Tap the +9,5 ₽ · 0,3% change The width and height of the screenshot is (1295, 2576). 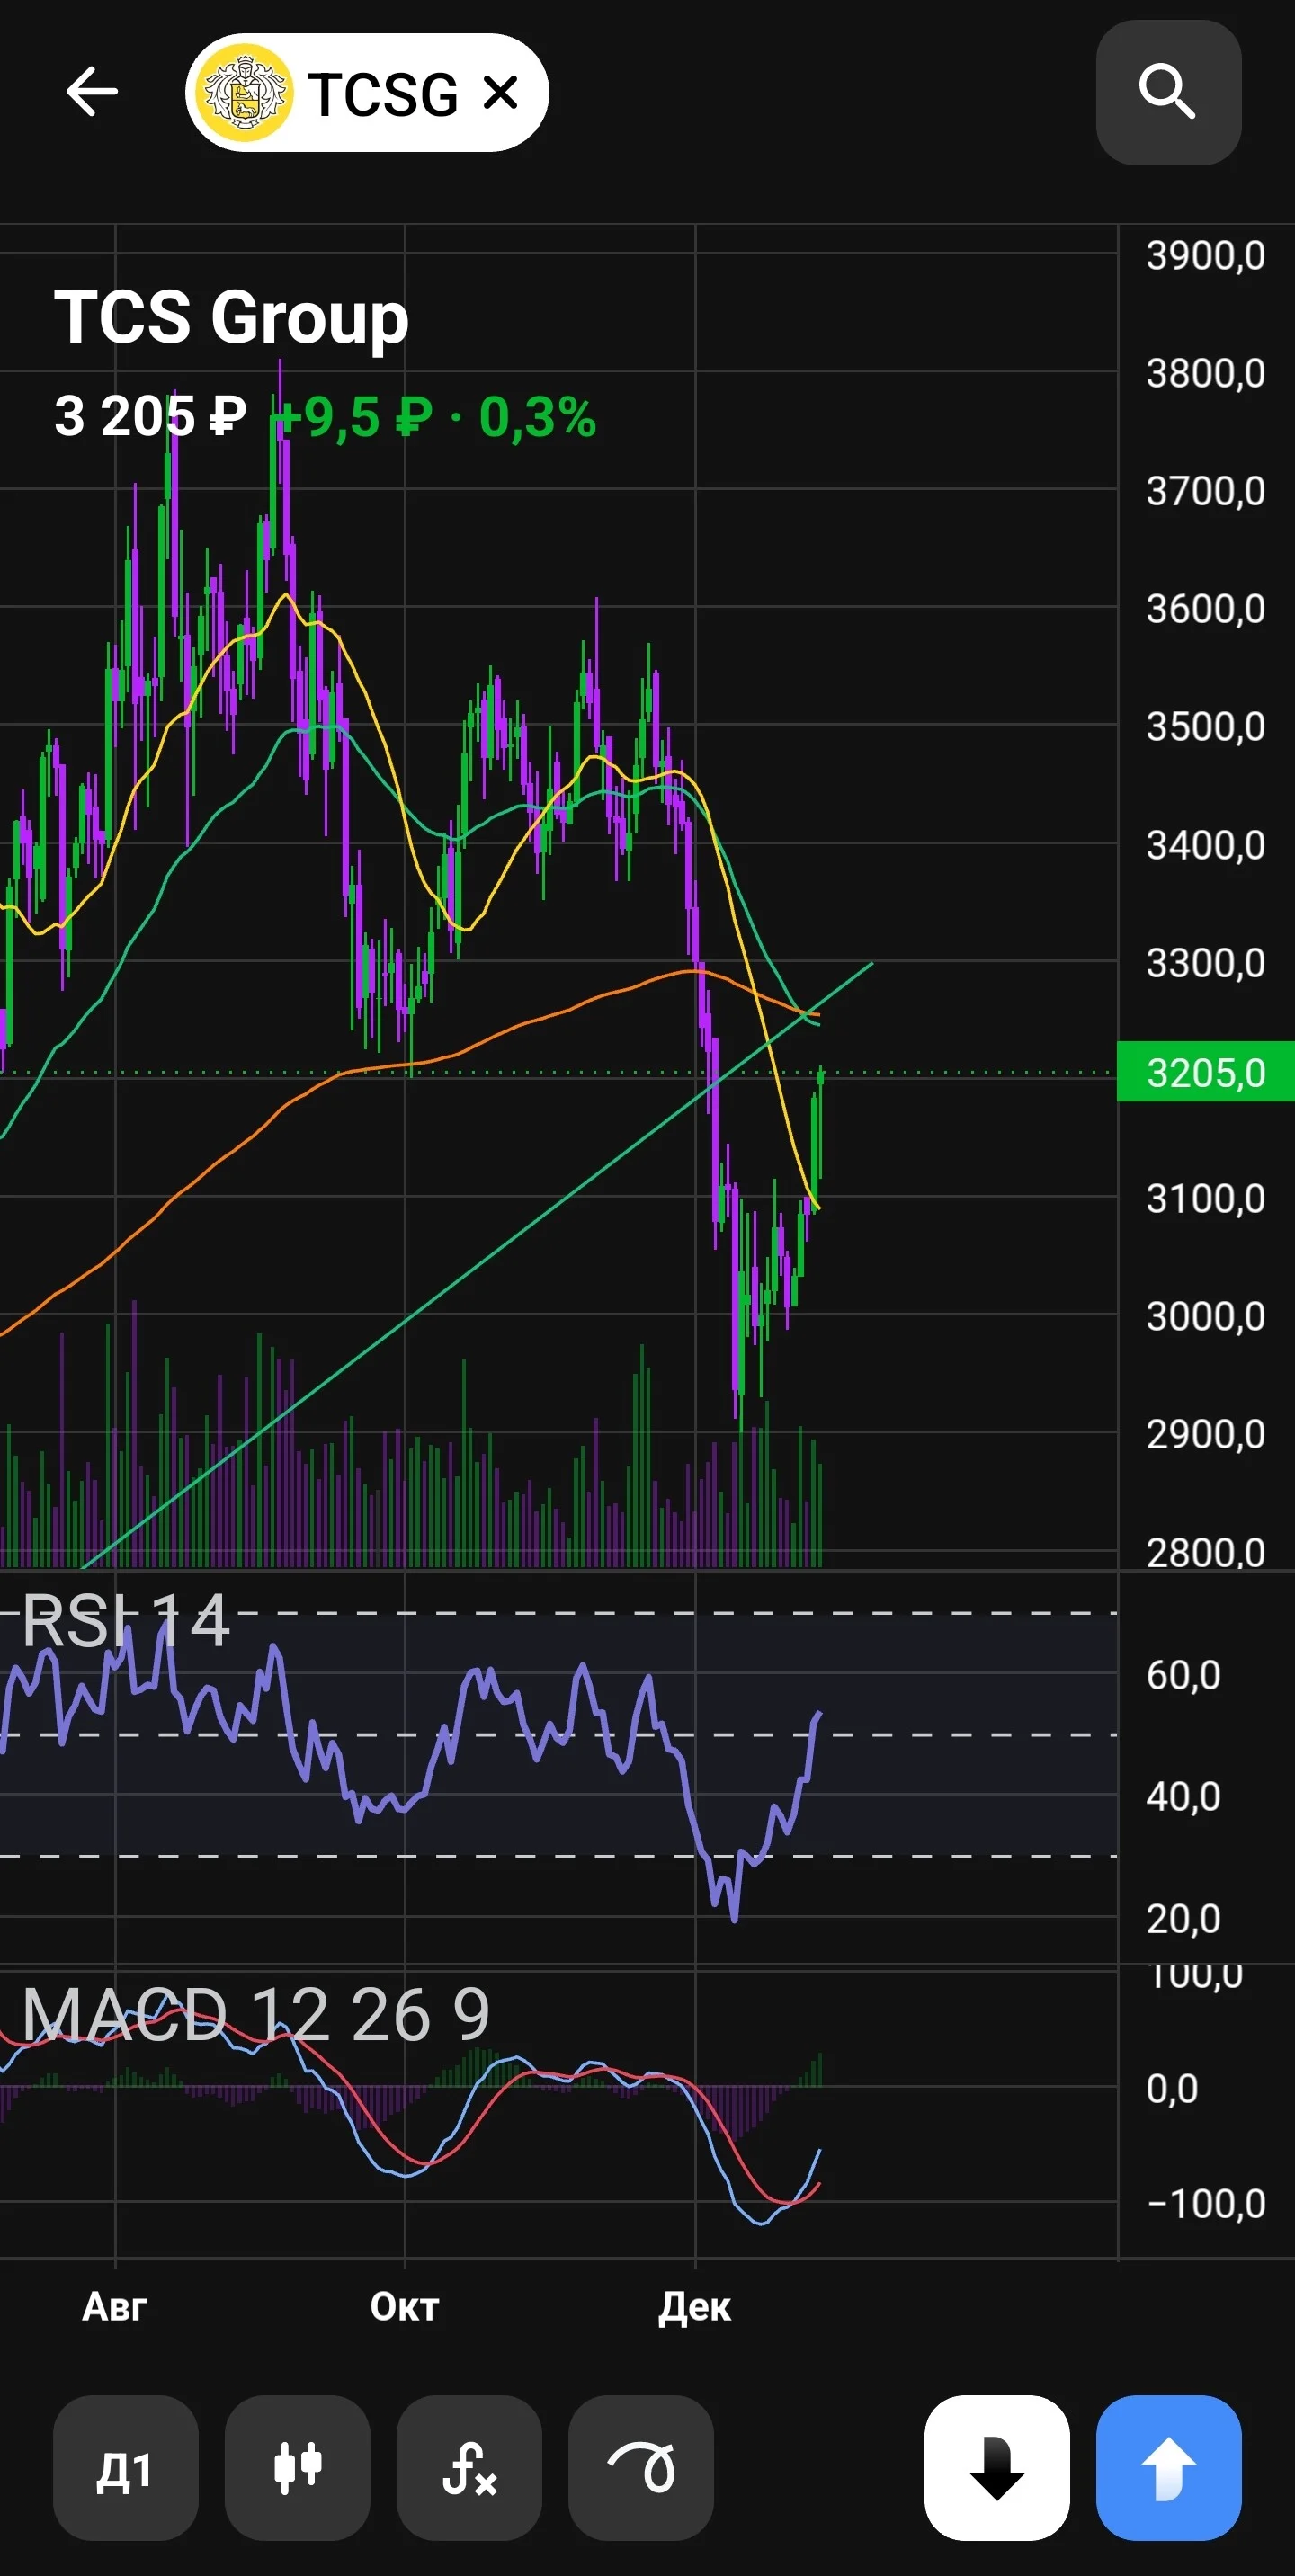pyautogui.click(x=436, y=417)
